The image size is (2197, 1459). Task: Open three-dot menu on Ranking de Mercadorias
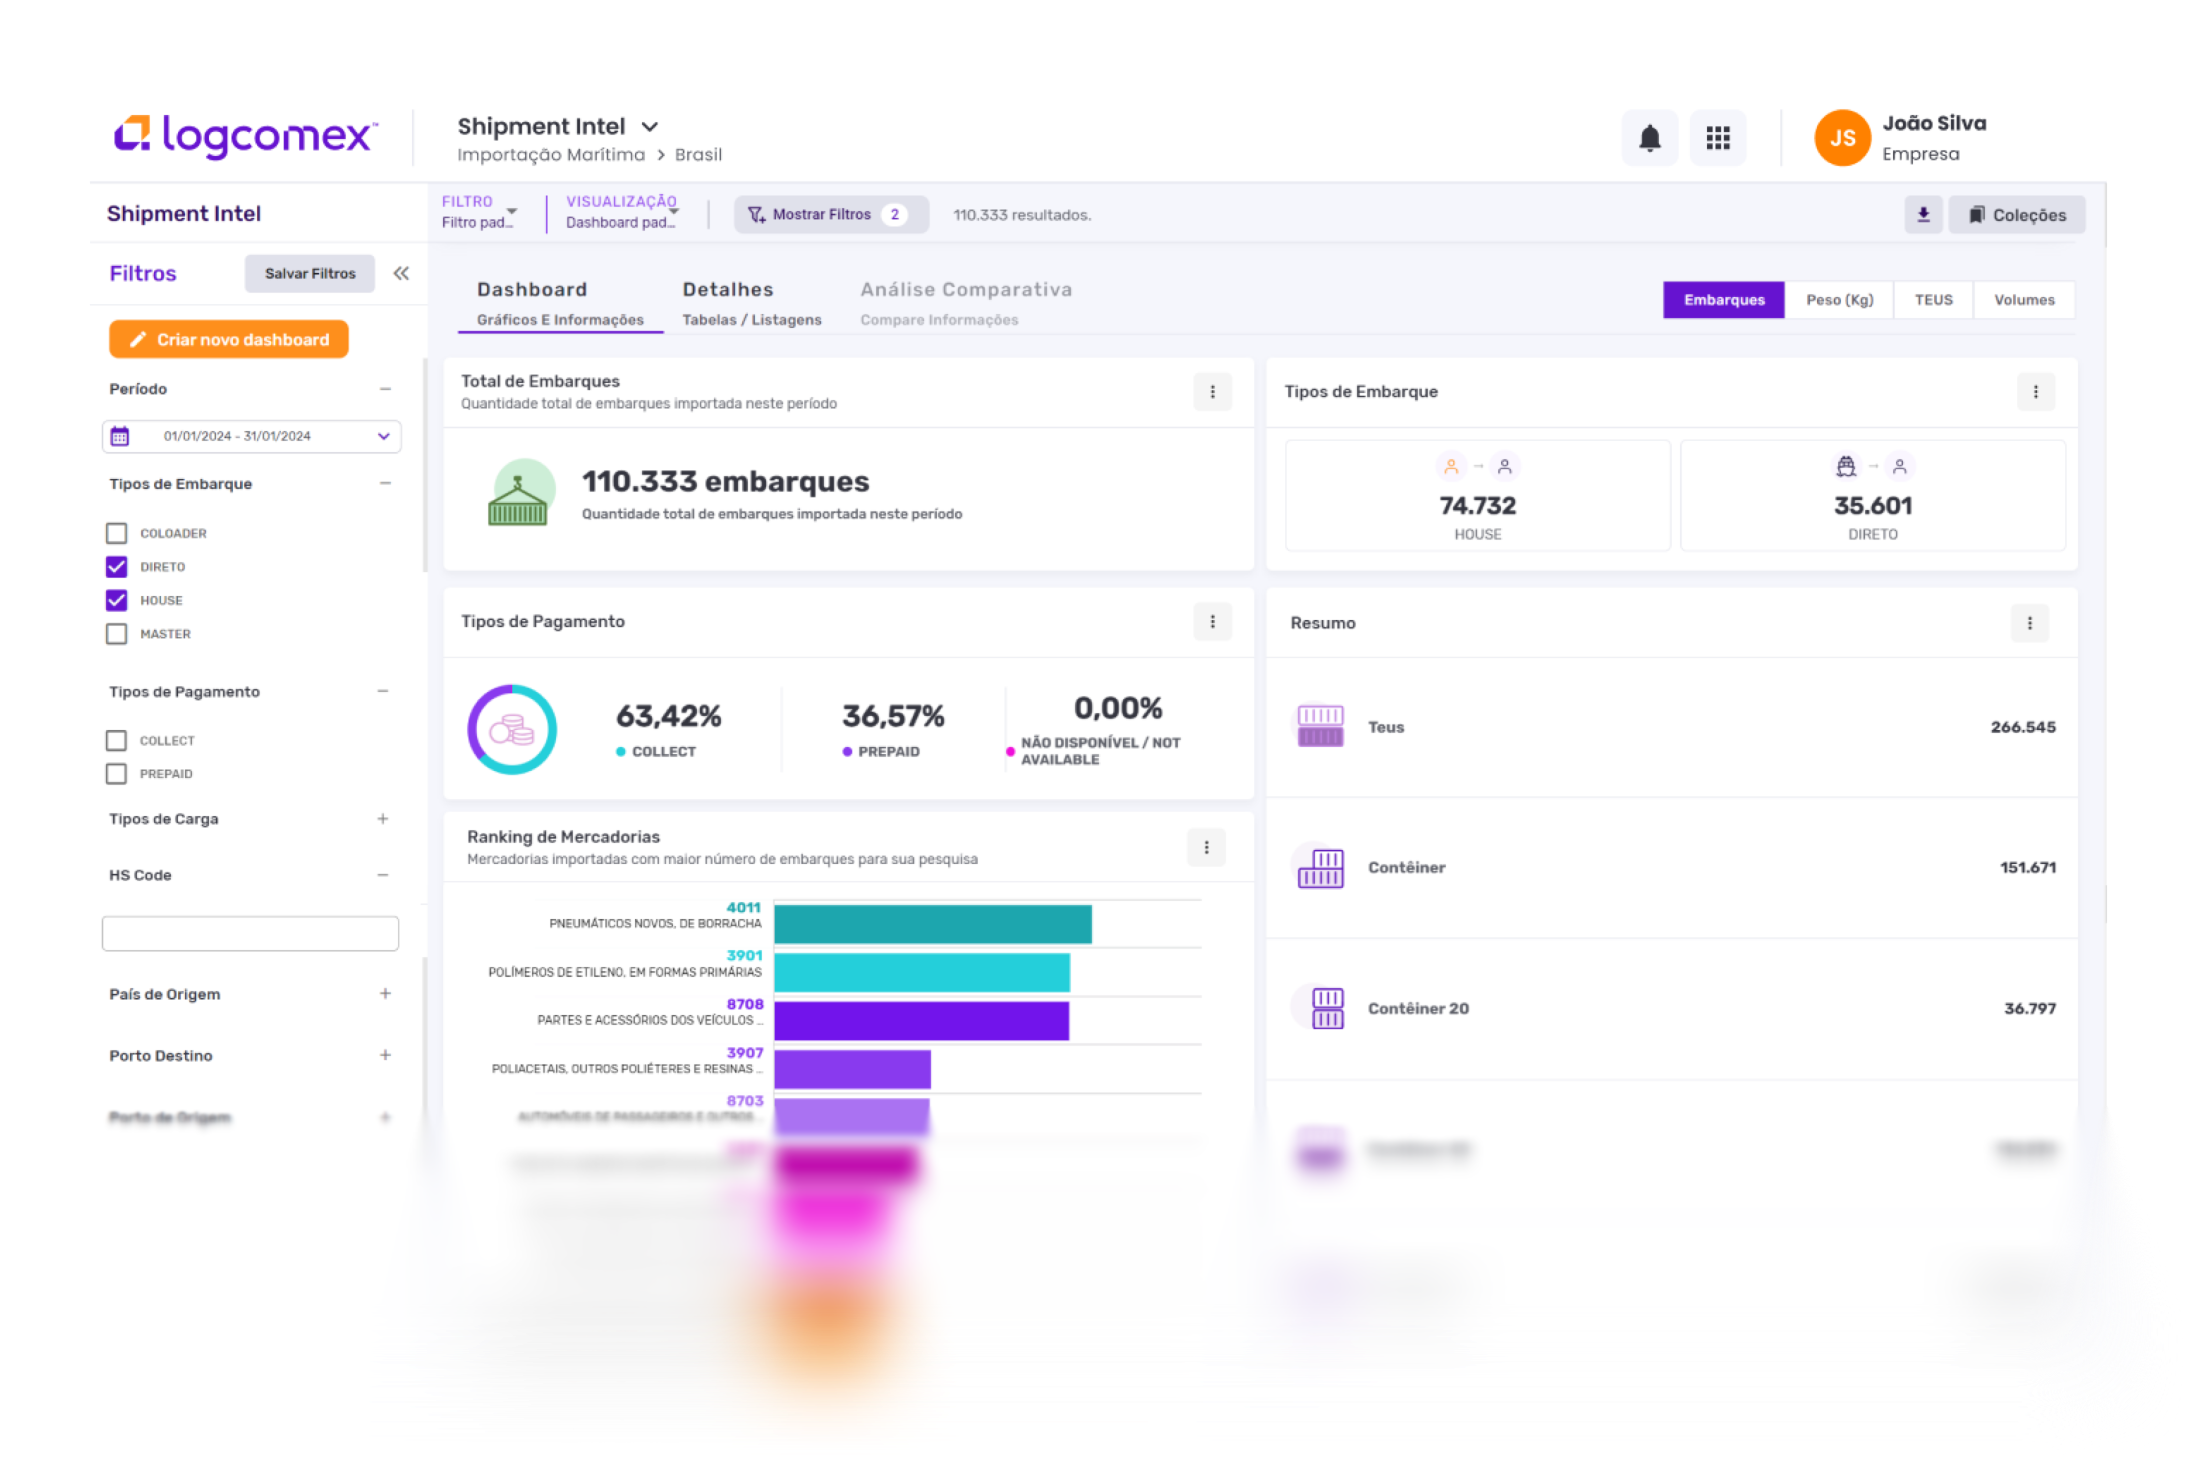point(1206,847)
